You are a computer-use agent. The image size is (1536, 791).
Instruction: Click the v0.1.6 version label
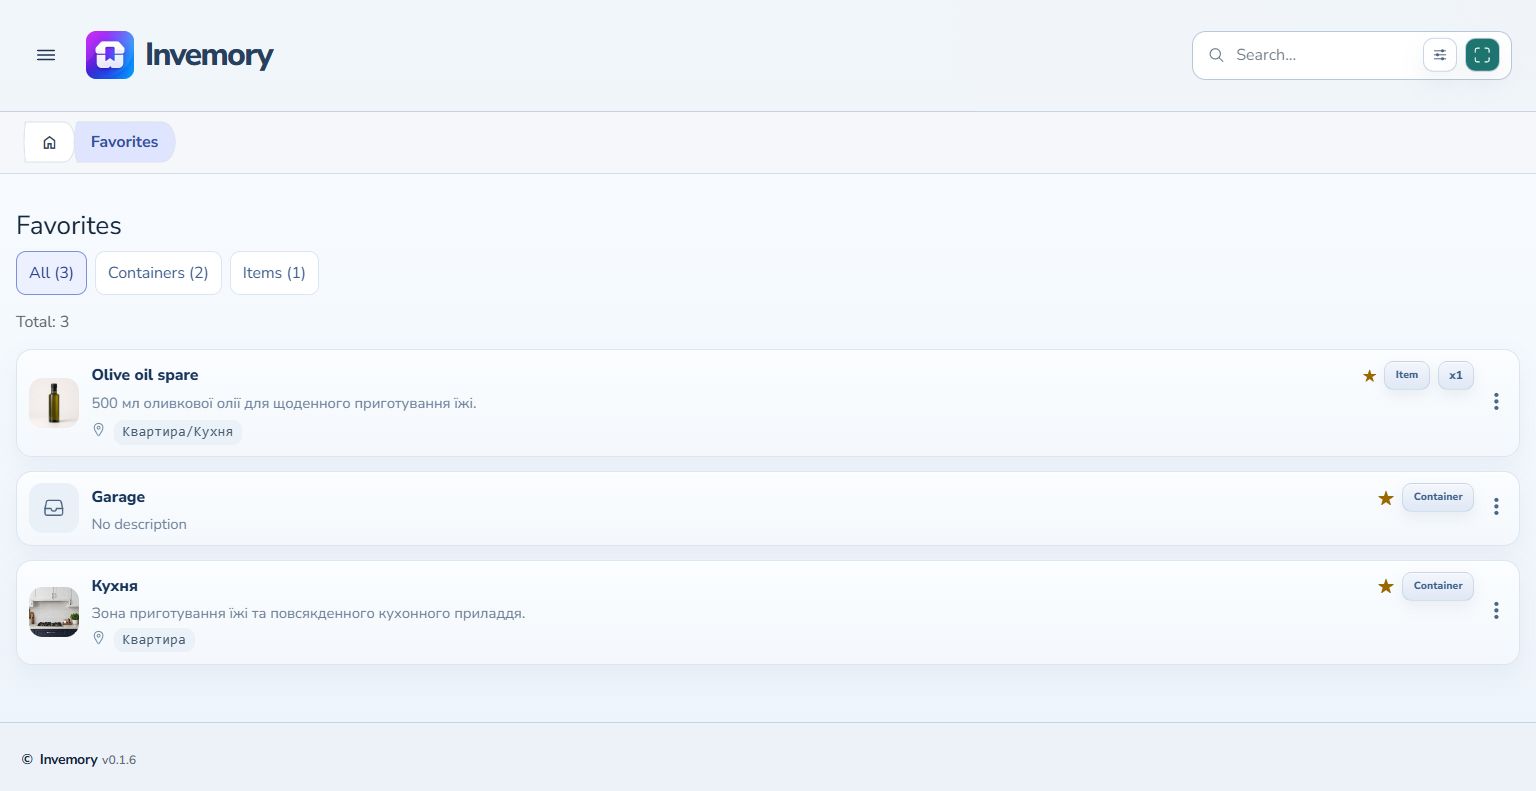pyautogui.click(x=119, y=760)
